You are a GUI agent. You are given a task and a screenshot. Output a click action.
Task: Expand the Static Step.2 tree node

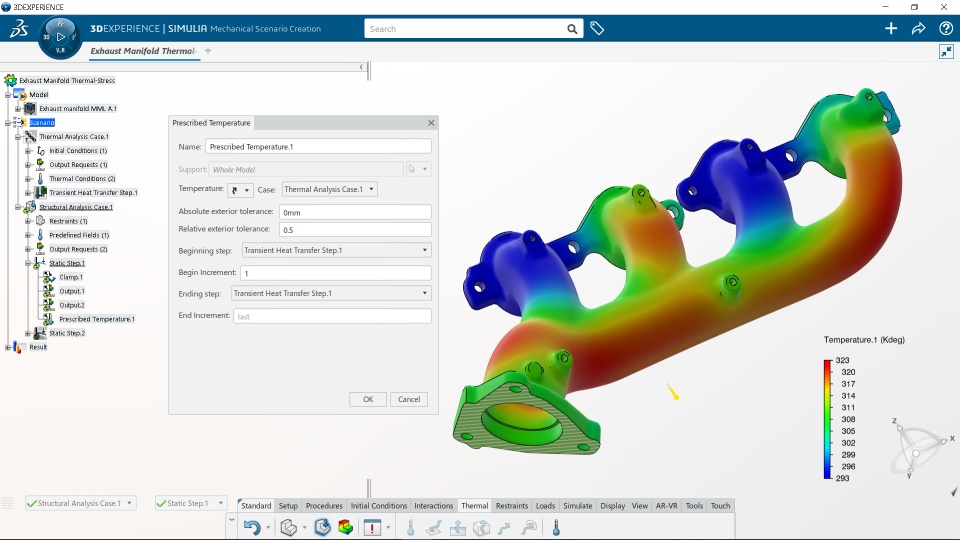[28, 333]
